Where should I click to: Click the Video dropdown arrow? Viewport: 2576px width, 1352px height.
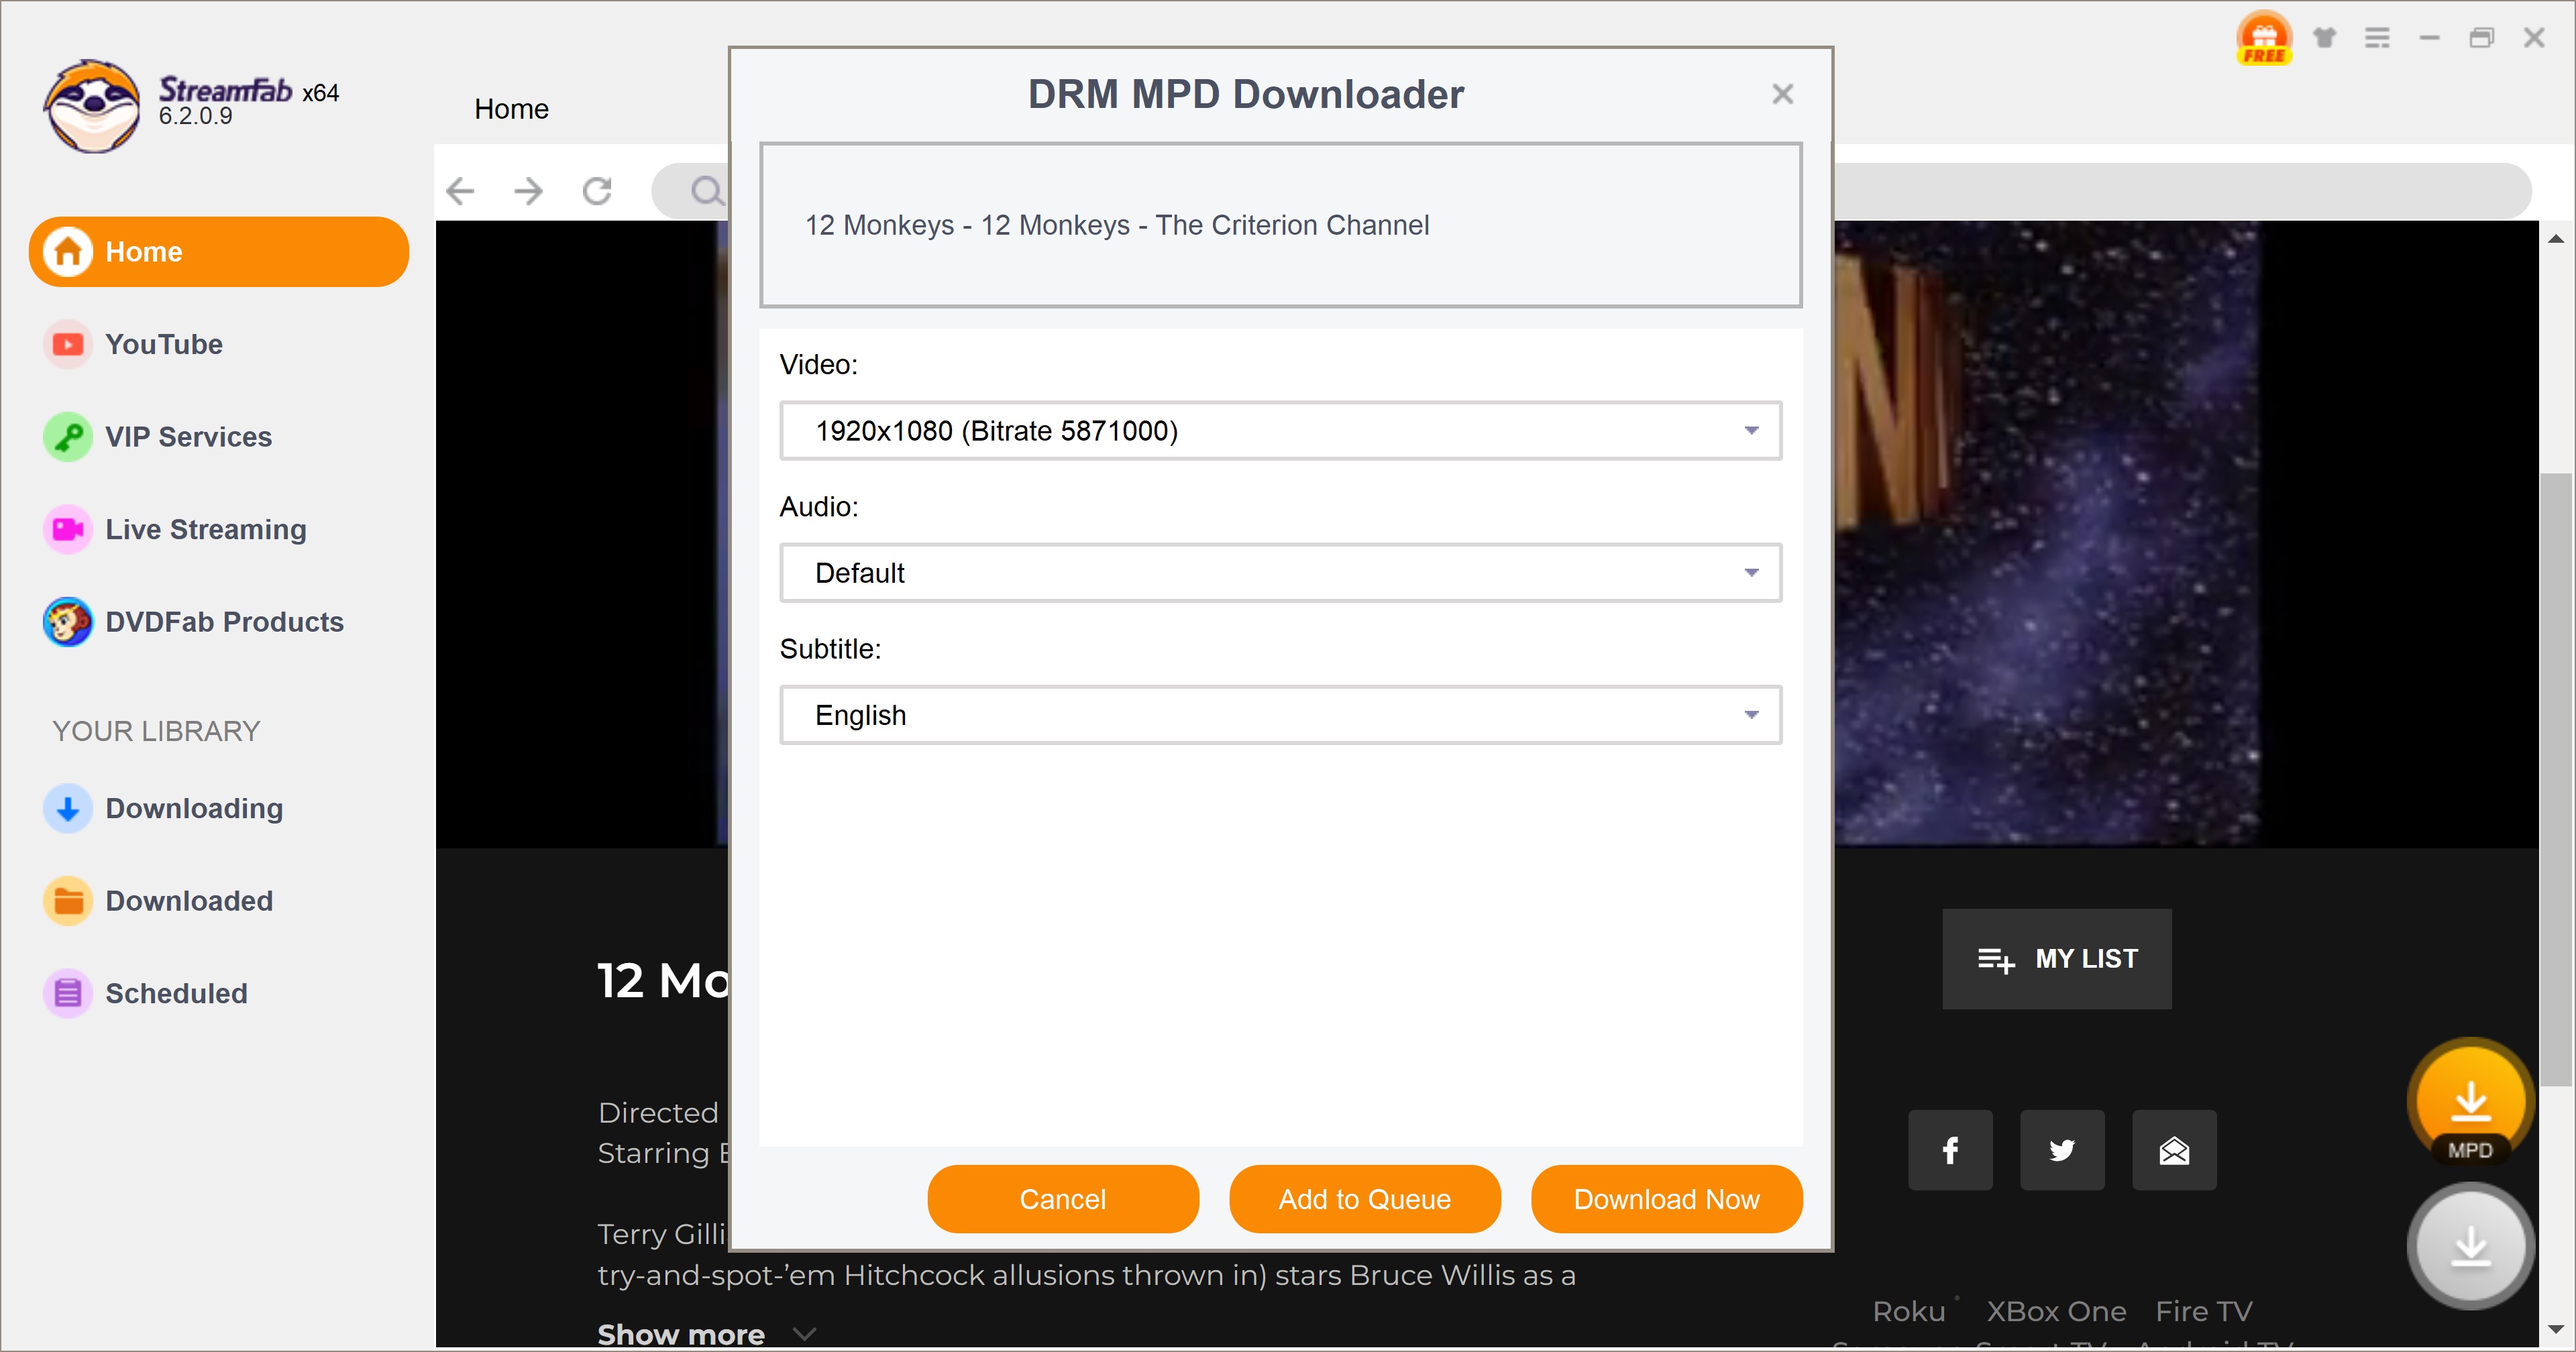click(x=1751, y=431)
